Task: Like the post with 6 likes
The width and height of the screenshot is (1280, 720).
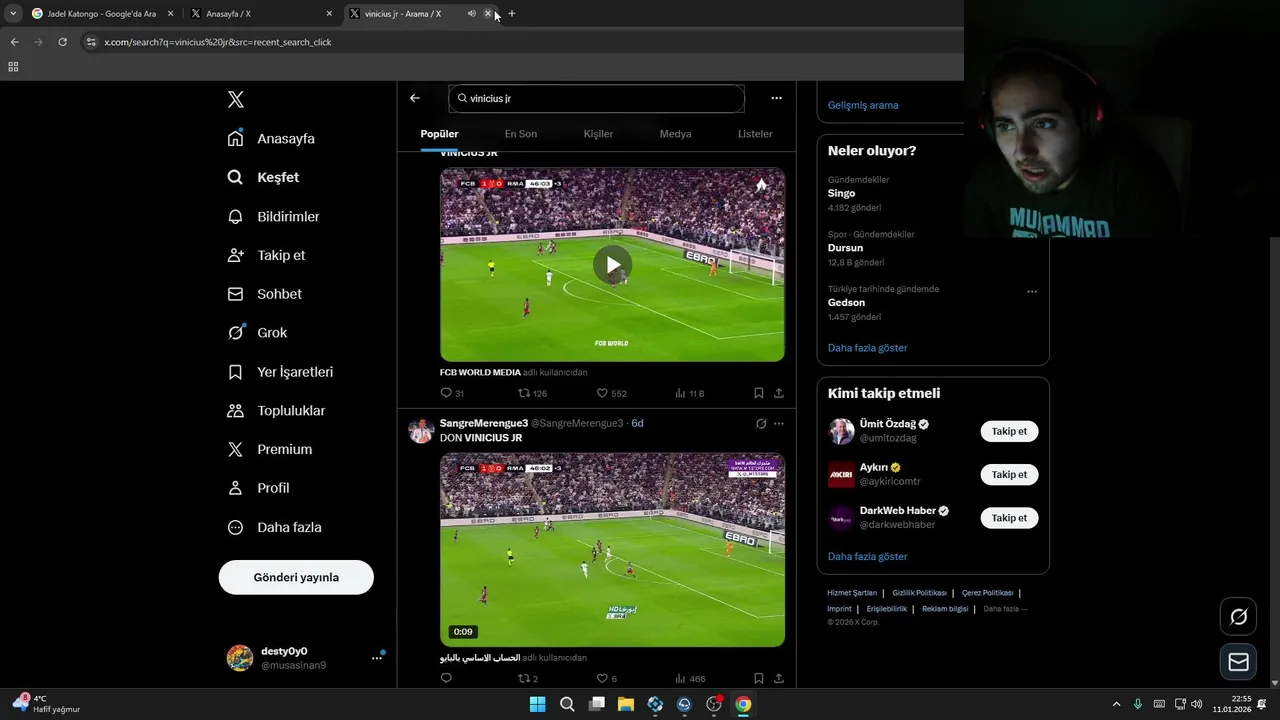Action: pos(607,678)
